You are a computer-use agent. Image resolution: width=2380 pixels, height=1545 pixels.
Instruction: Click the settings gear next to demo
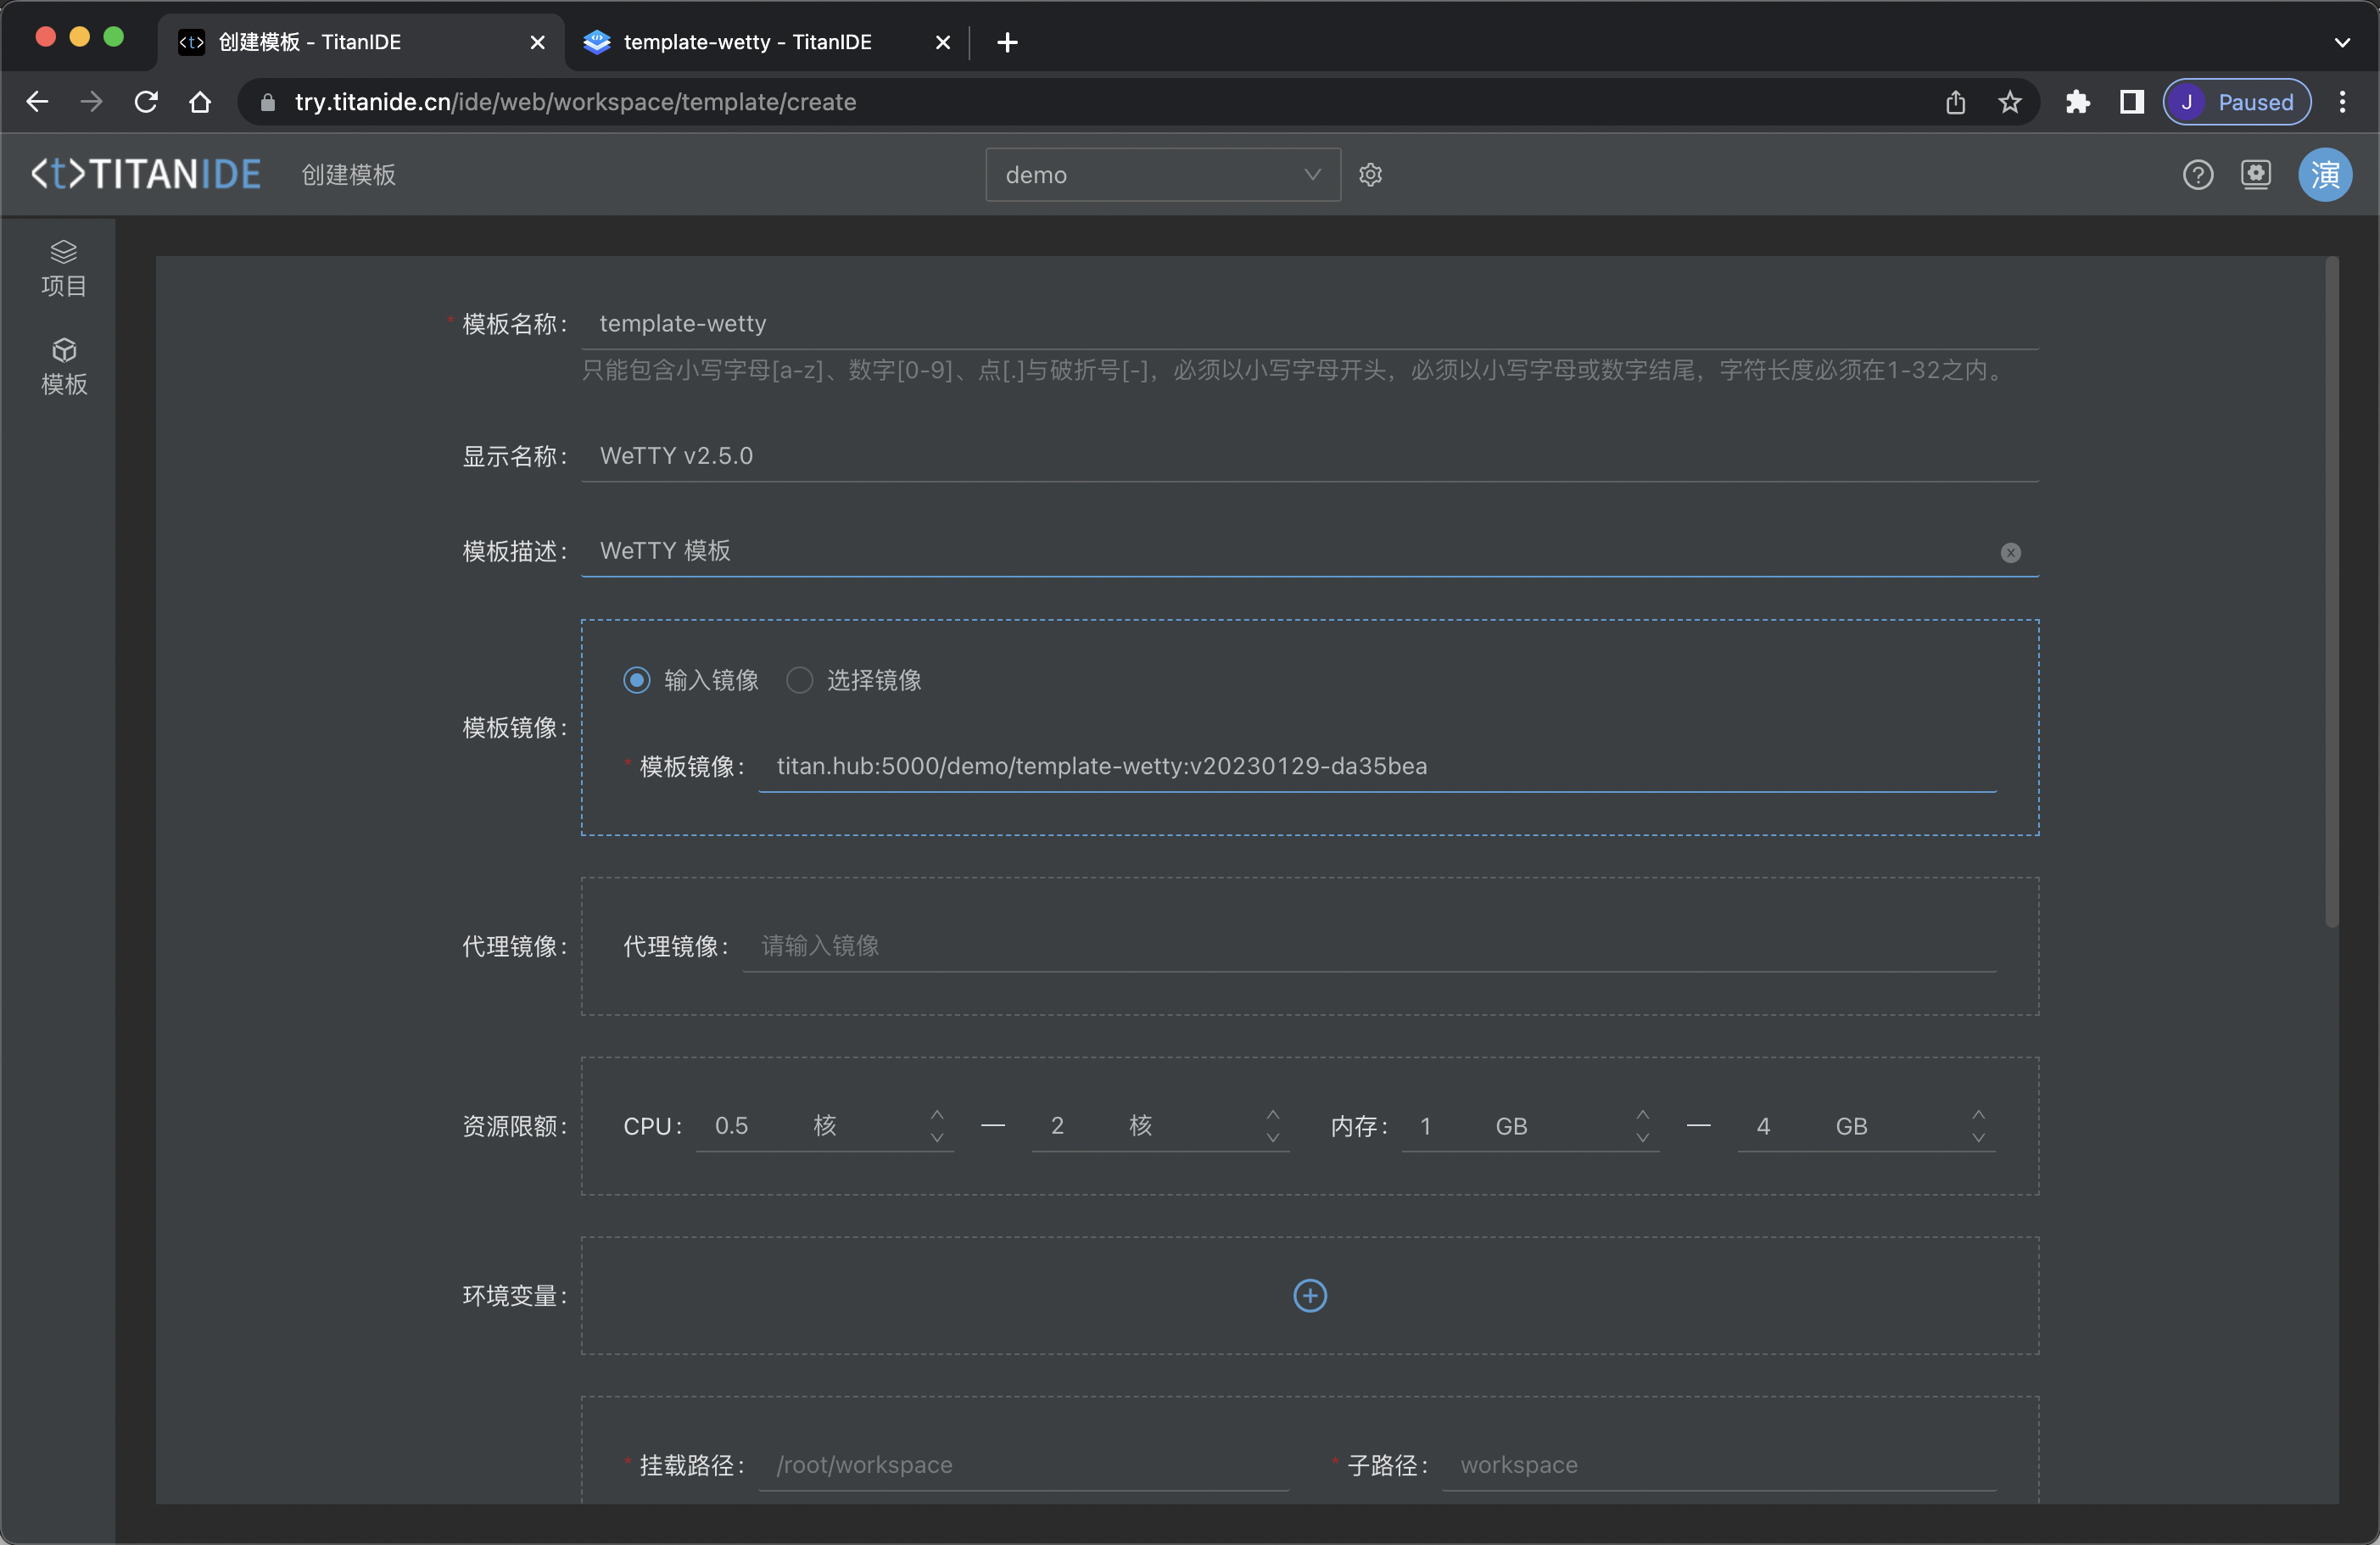1370,175
